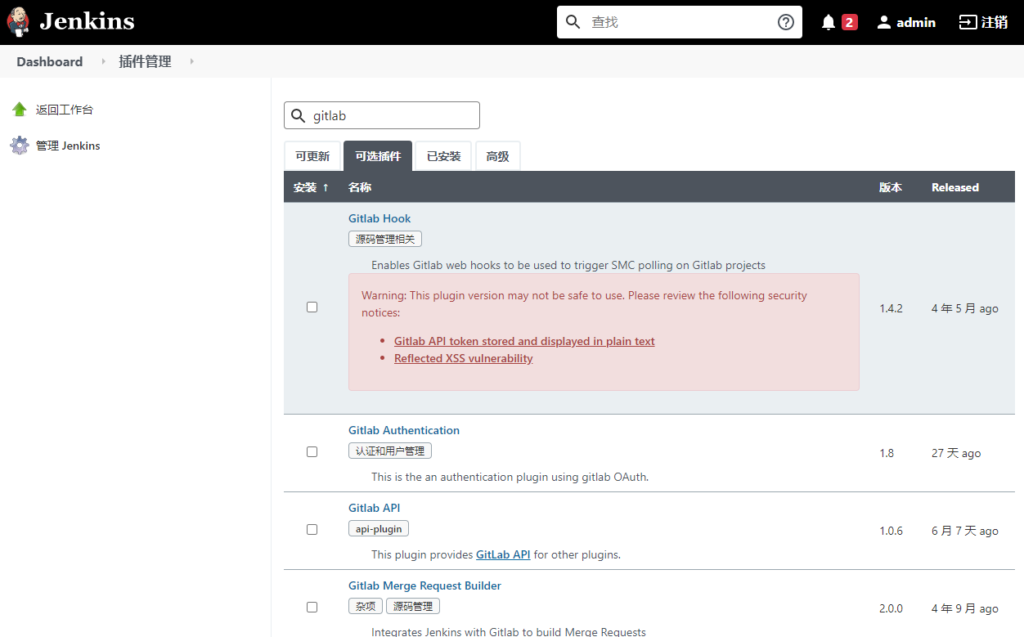Viewport: 1024px width, 637px height.
Task: Go to 插件管理 breadcrumb
Action: coord(145,61)
